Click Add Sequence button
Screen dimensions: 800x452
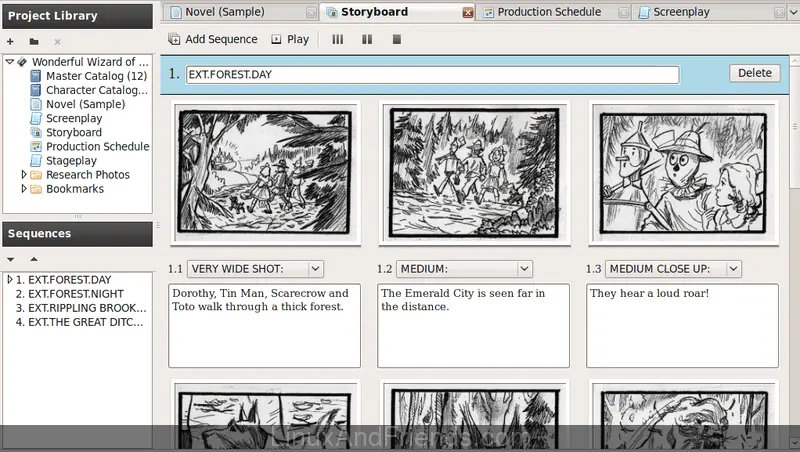[x=213, y=39]
